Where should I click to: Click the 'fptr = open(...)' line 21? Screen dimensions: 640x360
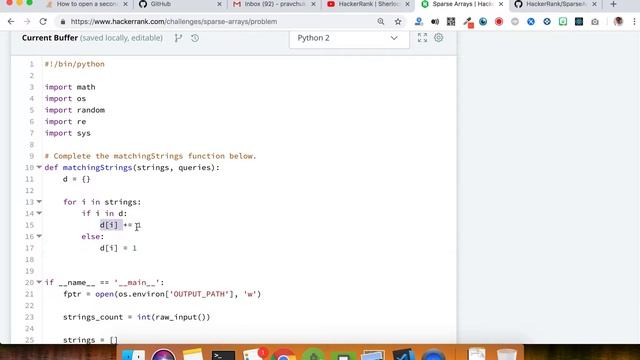(162, 294)
